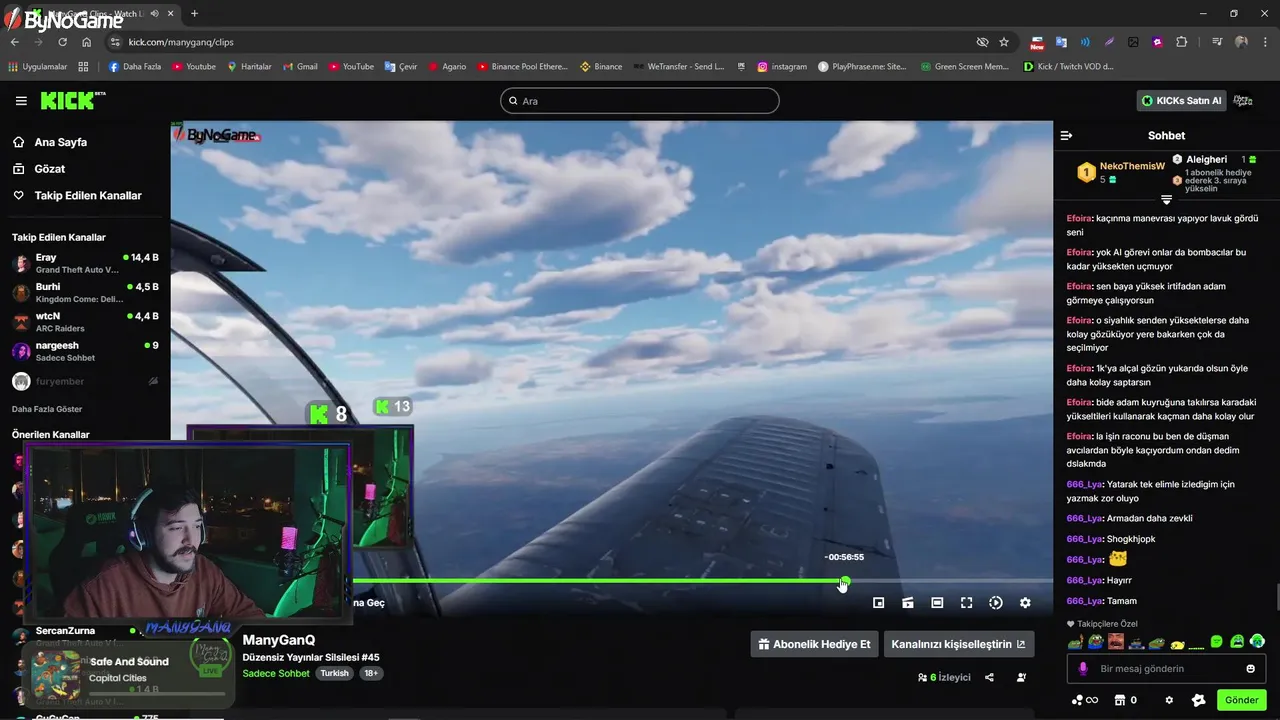
Task: Open a new Chrome tab
Action: 194,14
